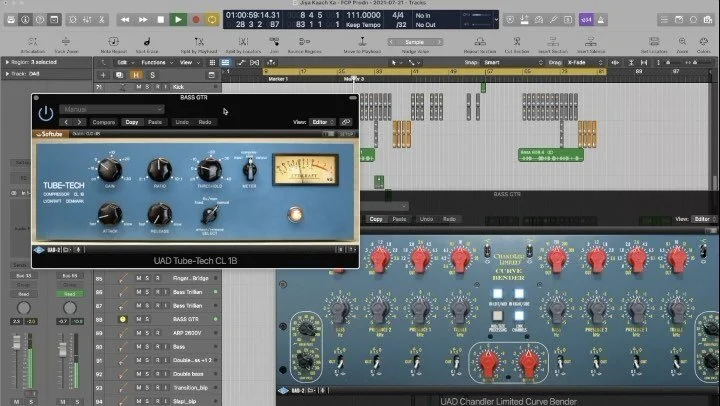The width and height of the screenshot is (720, 406).
Task: Click the Set Locators icon
Action: click(x=654, y=42)
